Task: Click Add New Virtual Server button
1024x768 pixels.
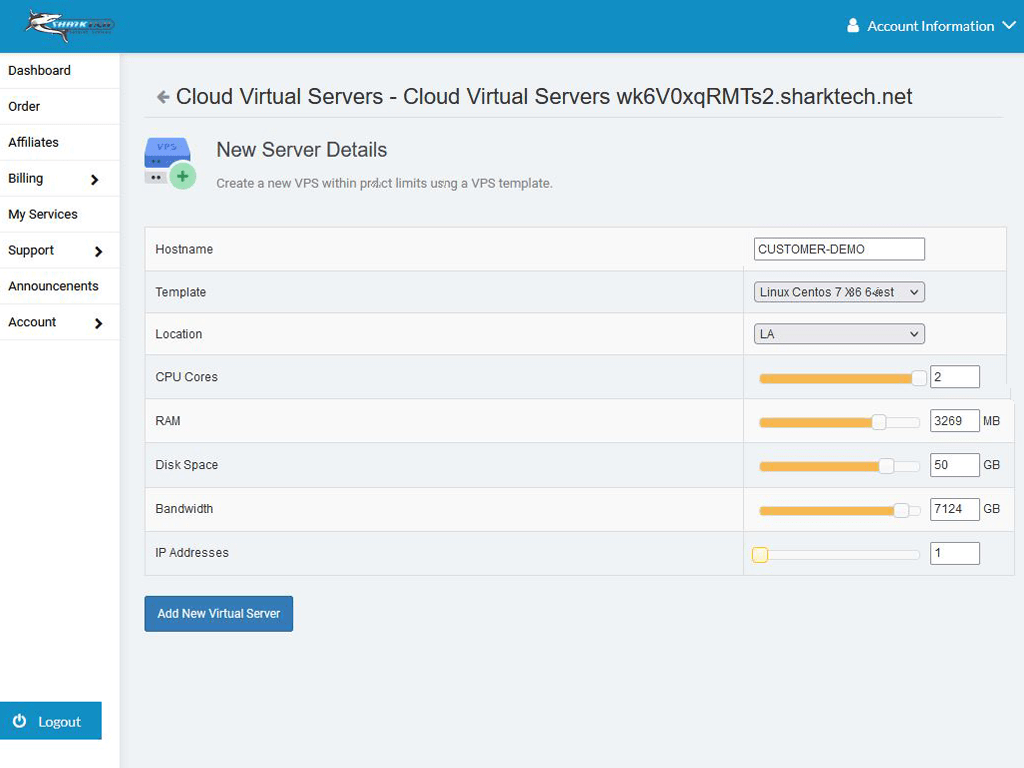Action: pos(219,614)
